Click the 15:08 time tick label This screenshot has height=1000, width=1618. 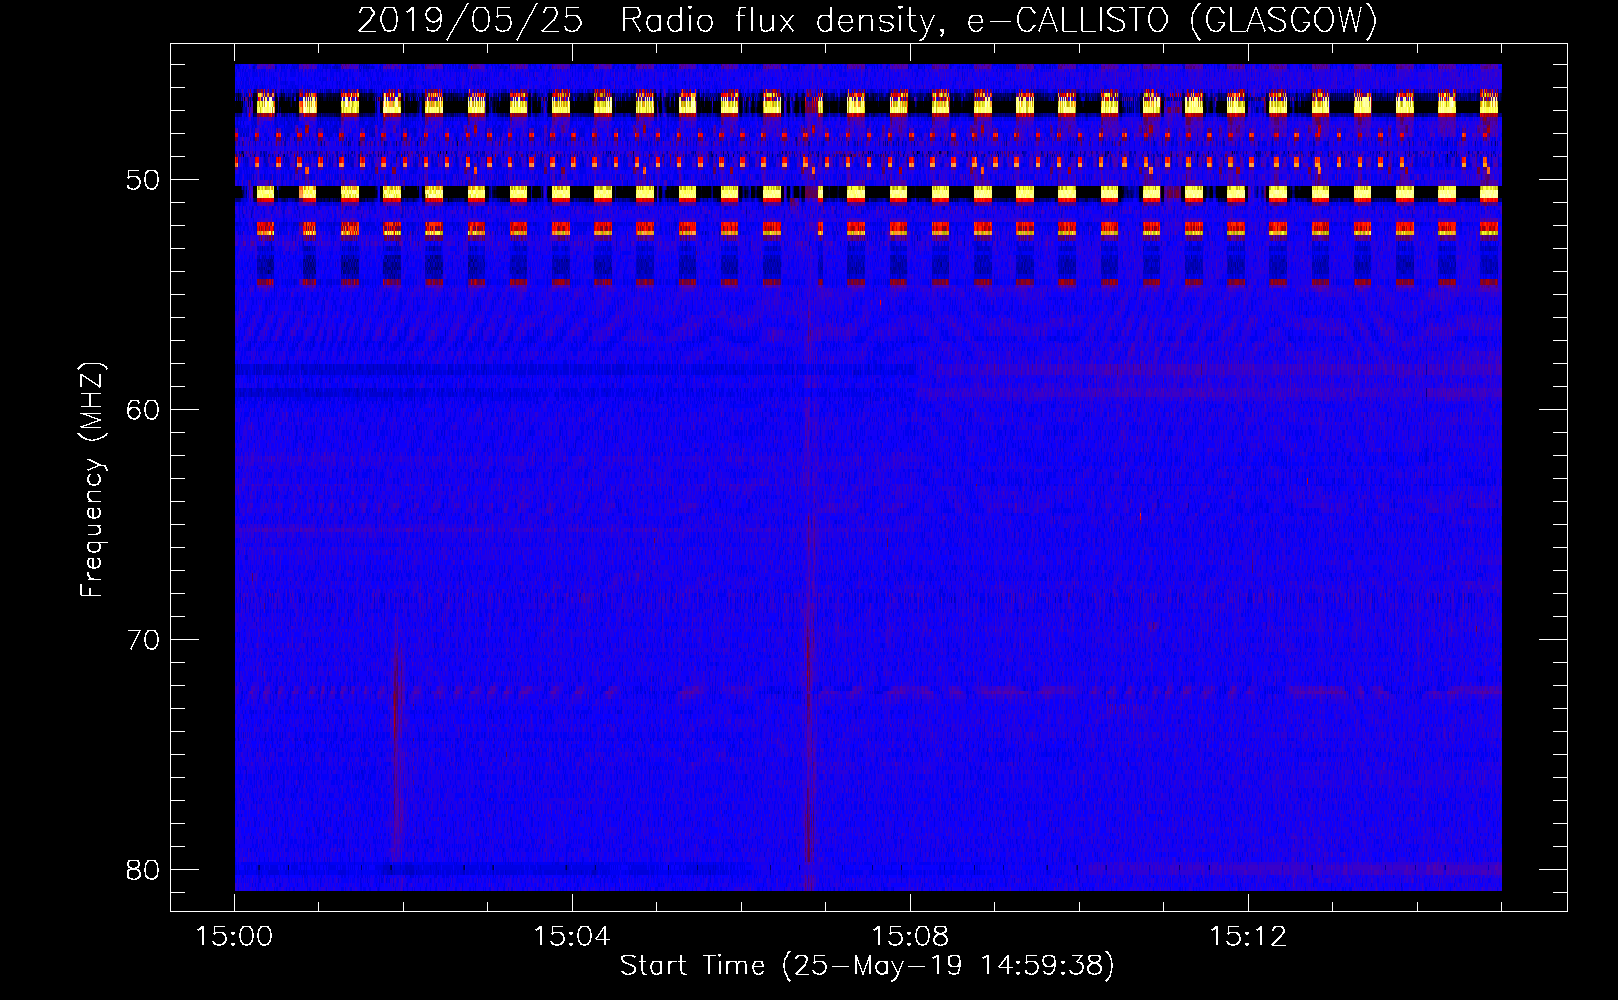coord(910,937)
